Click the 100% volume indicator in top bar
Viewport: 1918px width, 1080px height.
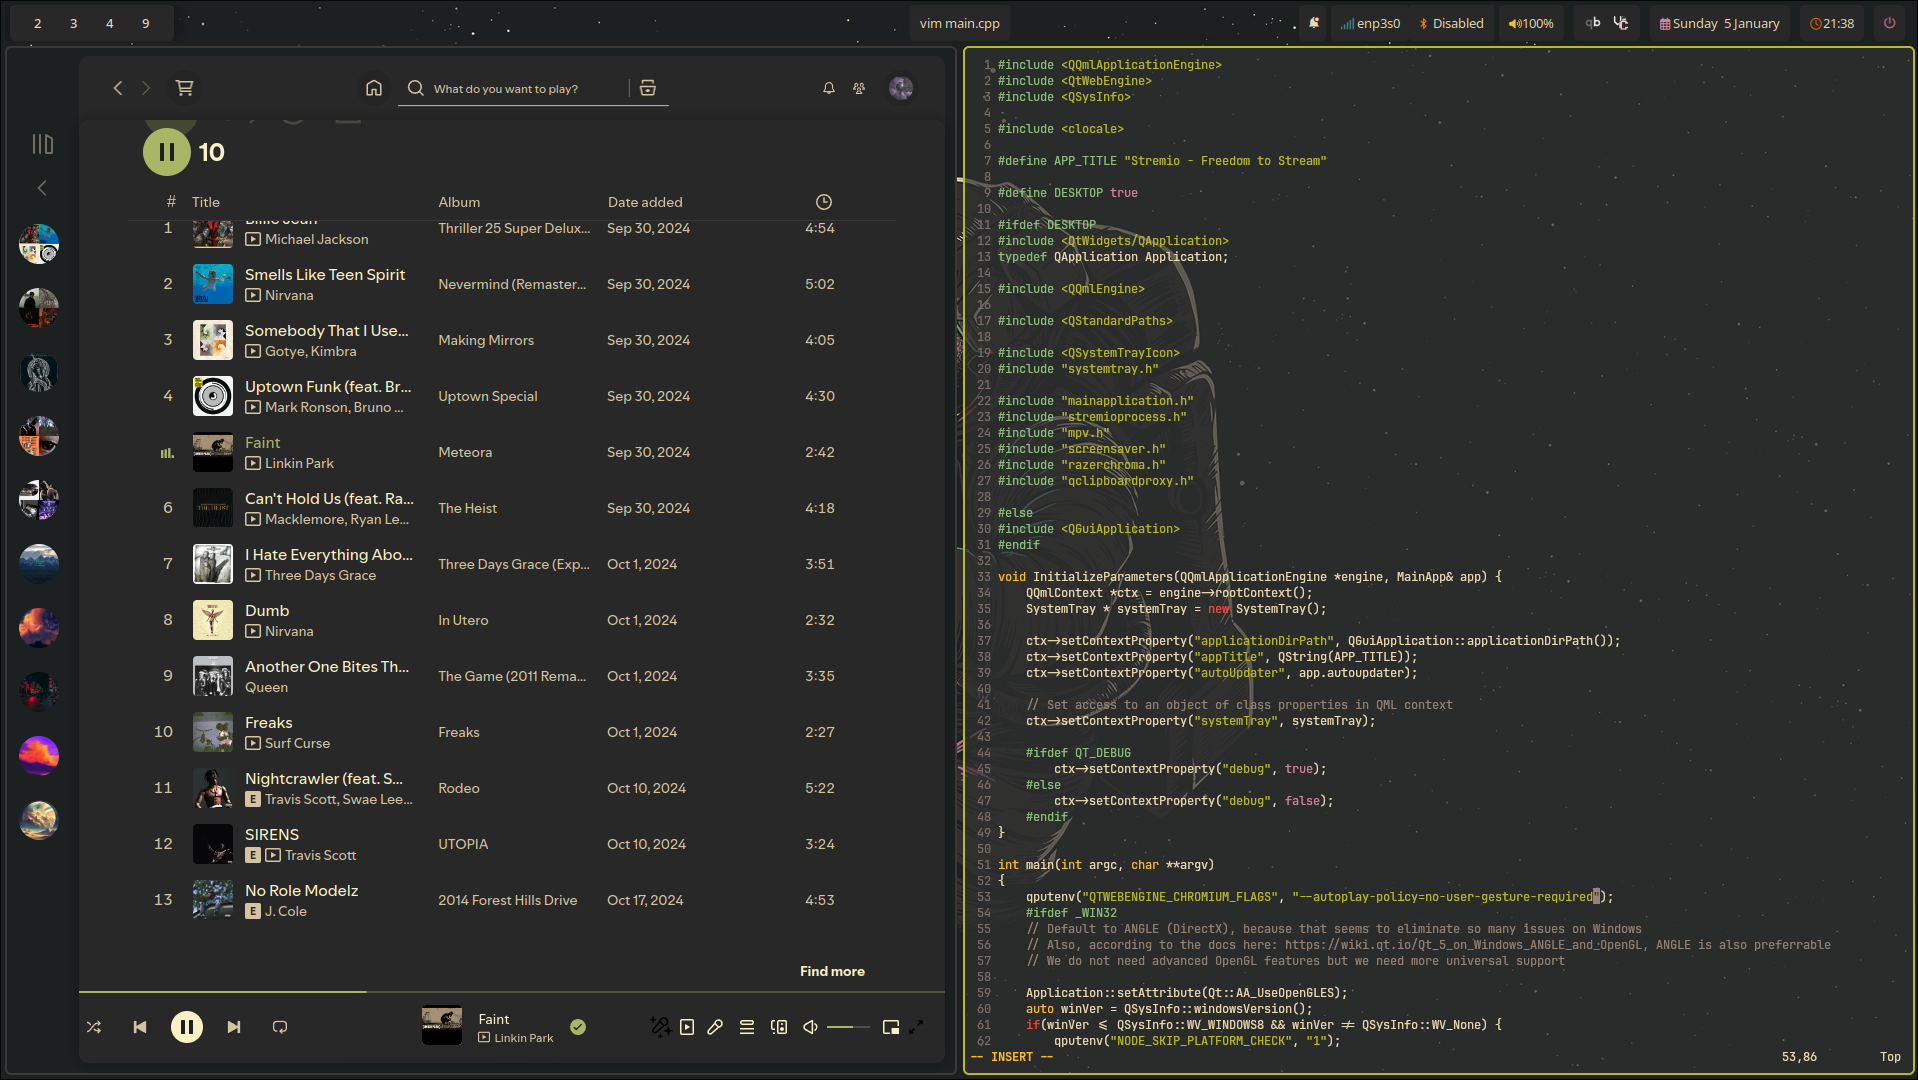pos(1531,23)
